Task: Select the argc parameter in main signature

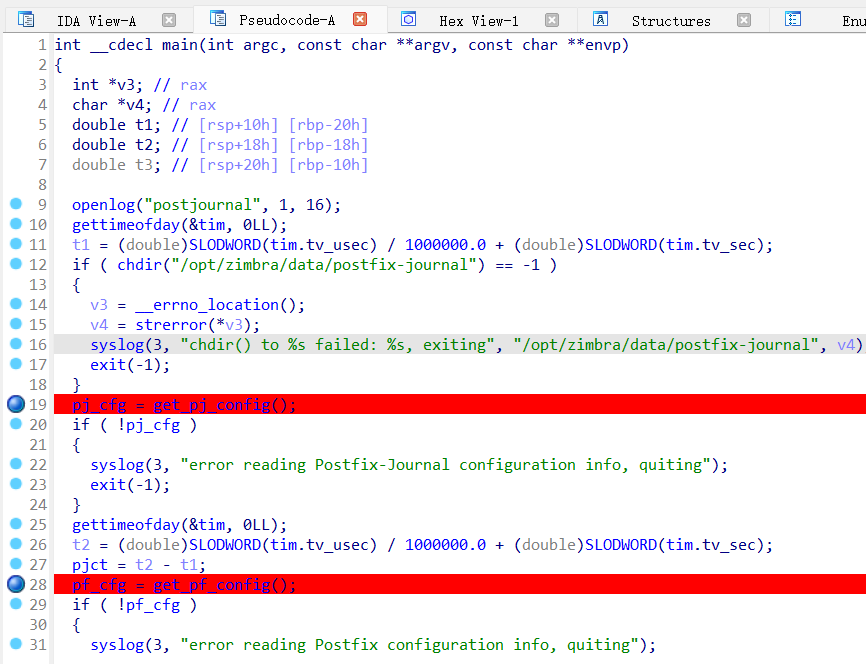Action: pyautogui.click(x=261, y=46)
